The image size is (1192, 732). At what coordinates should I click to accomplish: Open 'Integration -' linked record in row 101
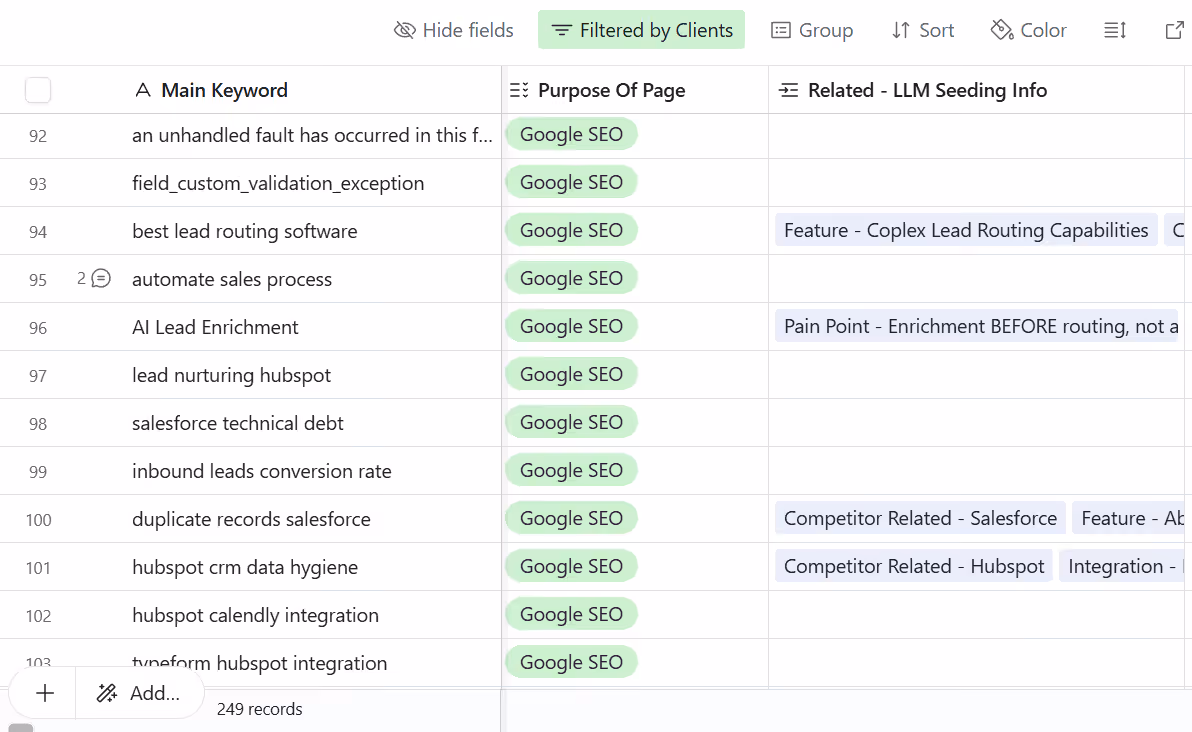pyautogui.click(x=1122, y=566)
